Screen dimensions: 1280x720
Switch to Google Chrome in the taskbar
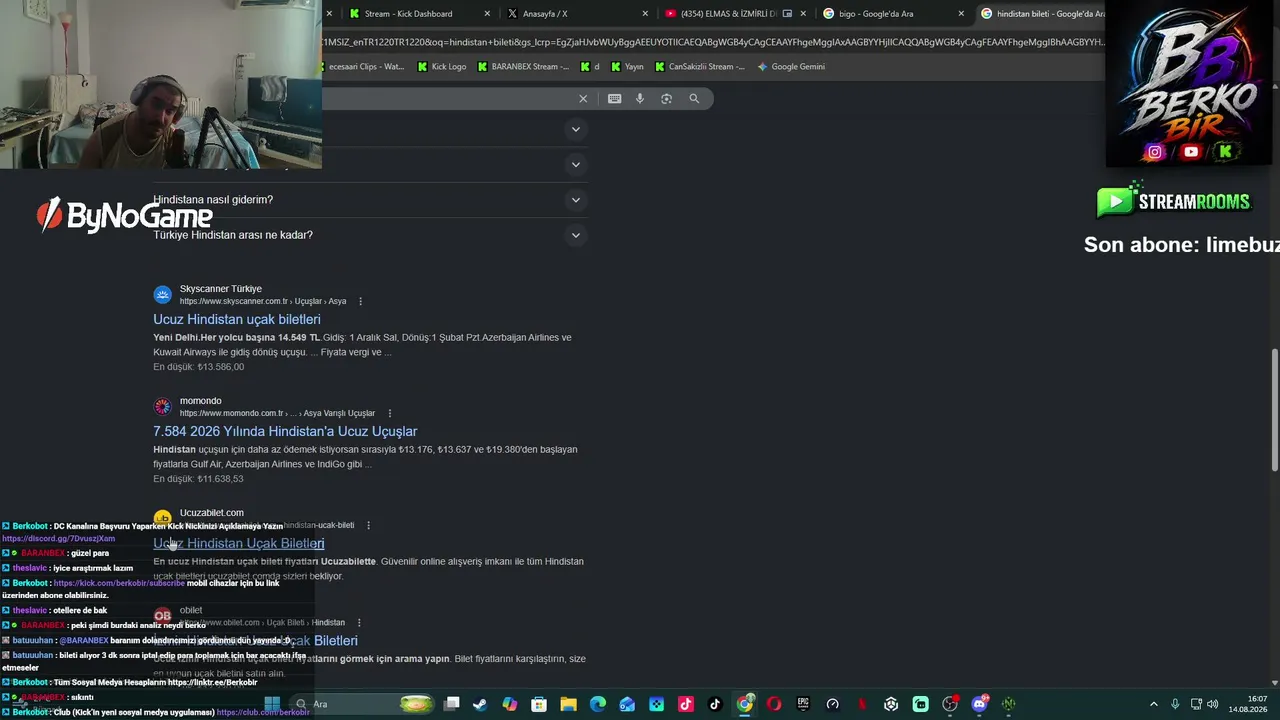pyautogui.click(x=745, y=704)
